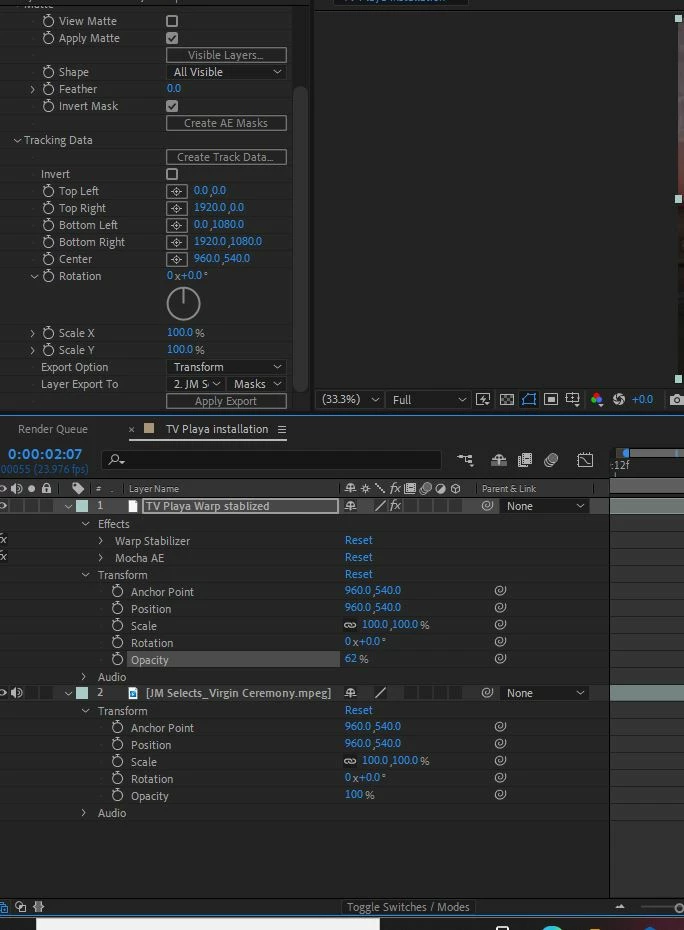Expand Audio group under layer 2
The width and height of the screenshot is (684, 930).
[x=84, y=813]
